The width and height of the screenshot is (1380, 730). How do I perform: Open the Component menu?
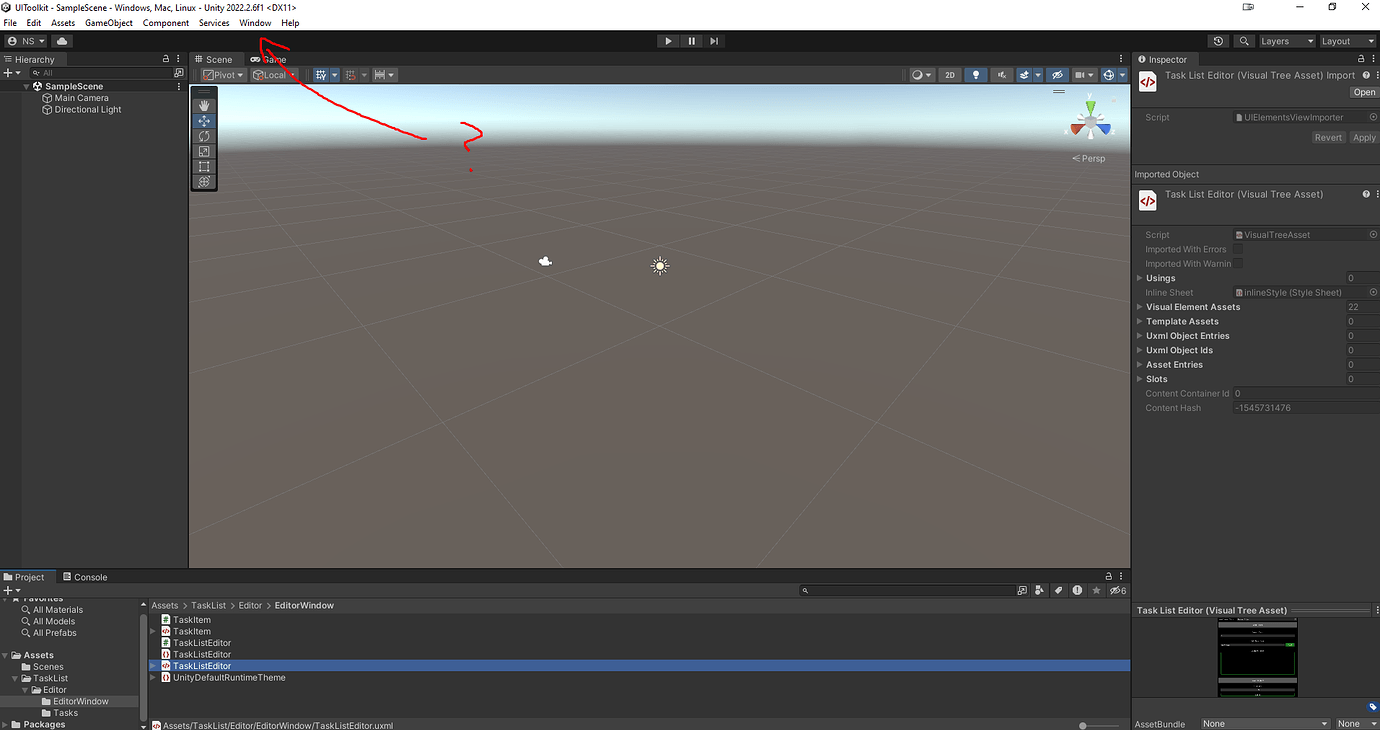tap(166, 22)
